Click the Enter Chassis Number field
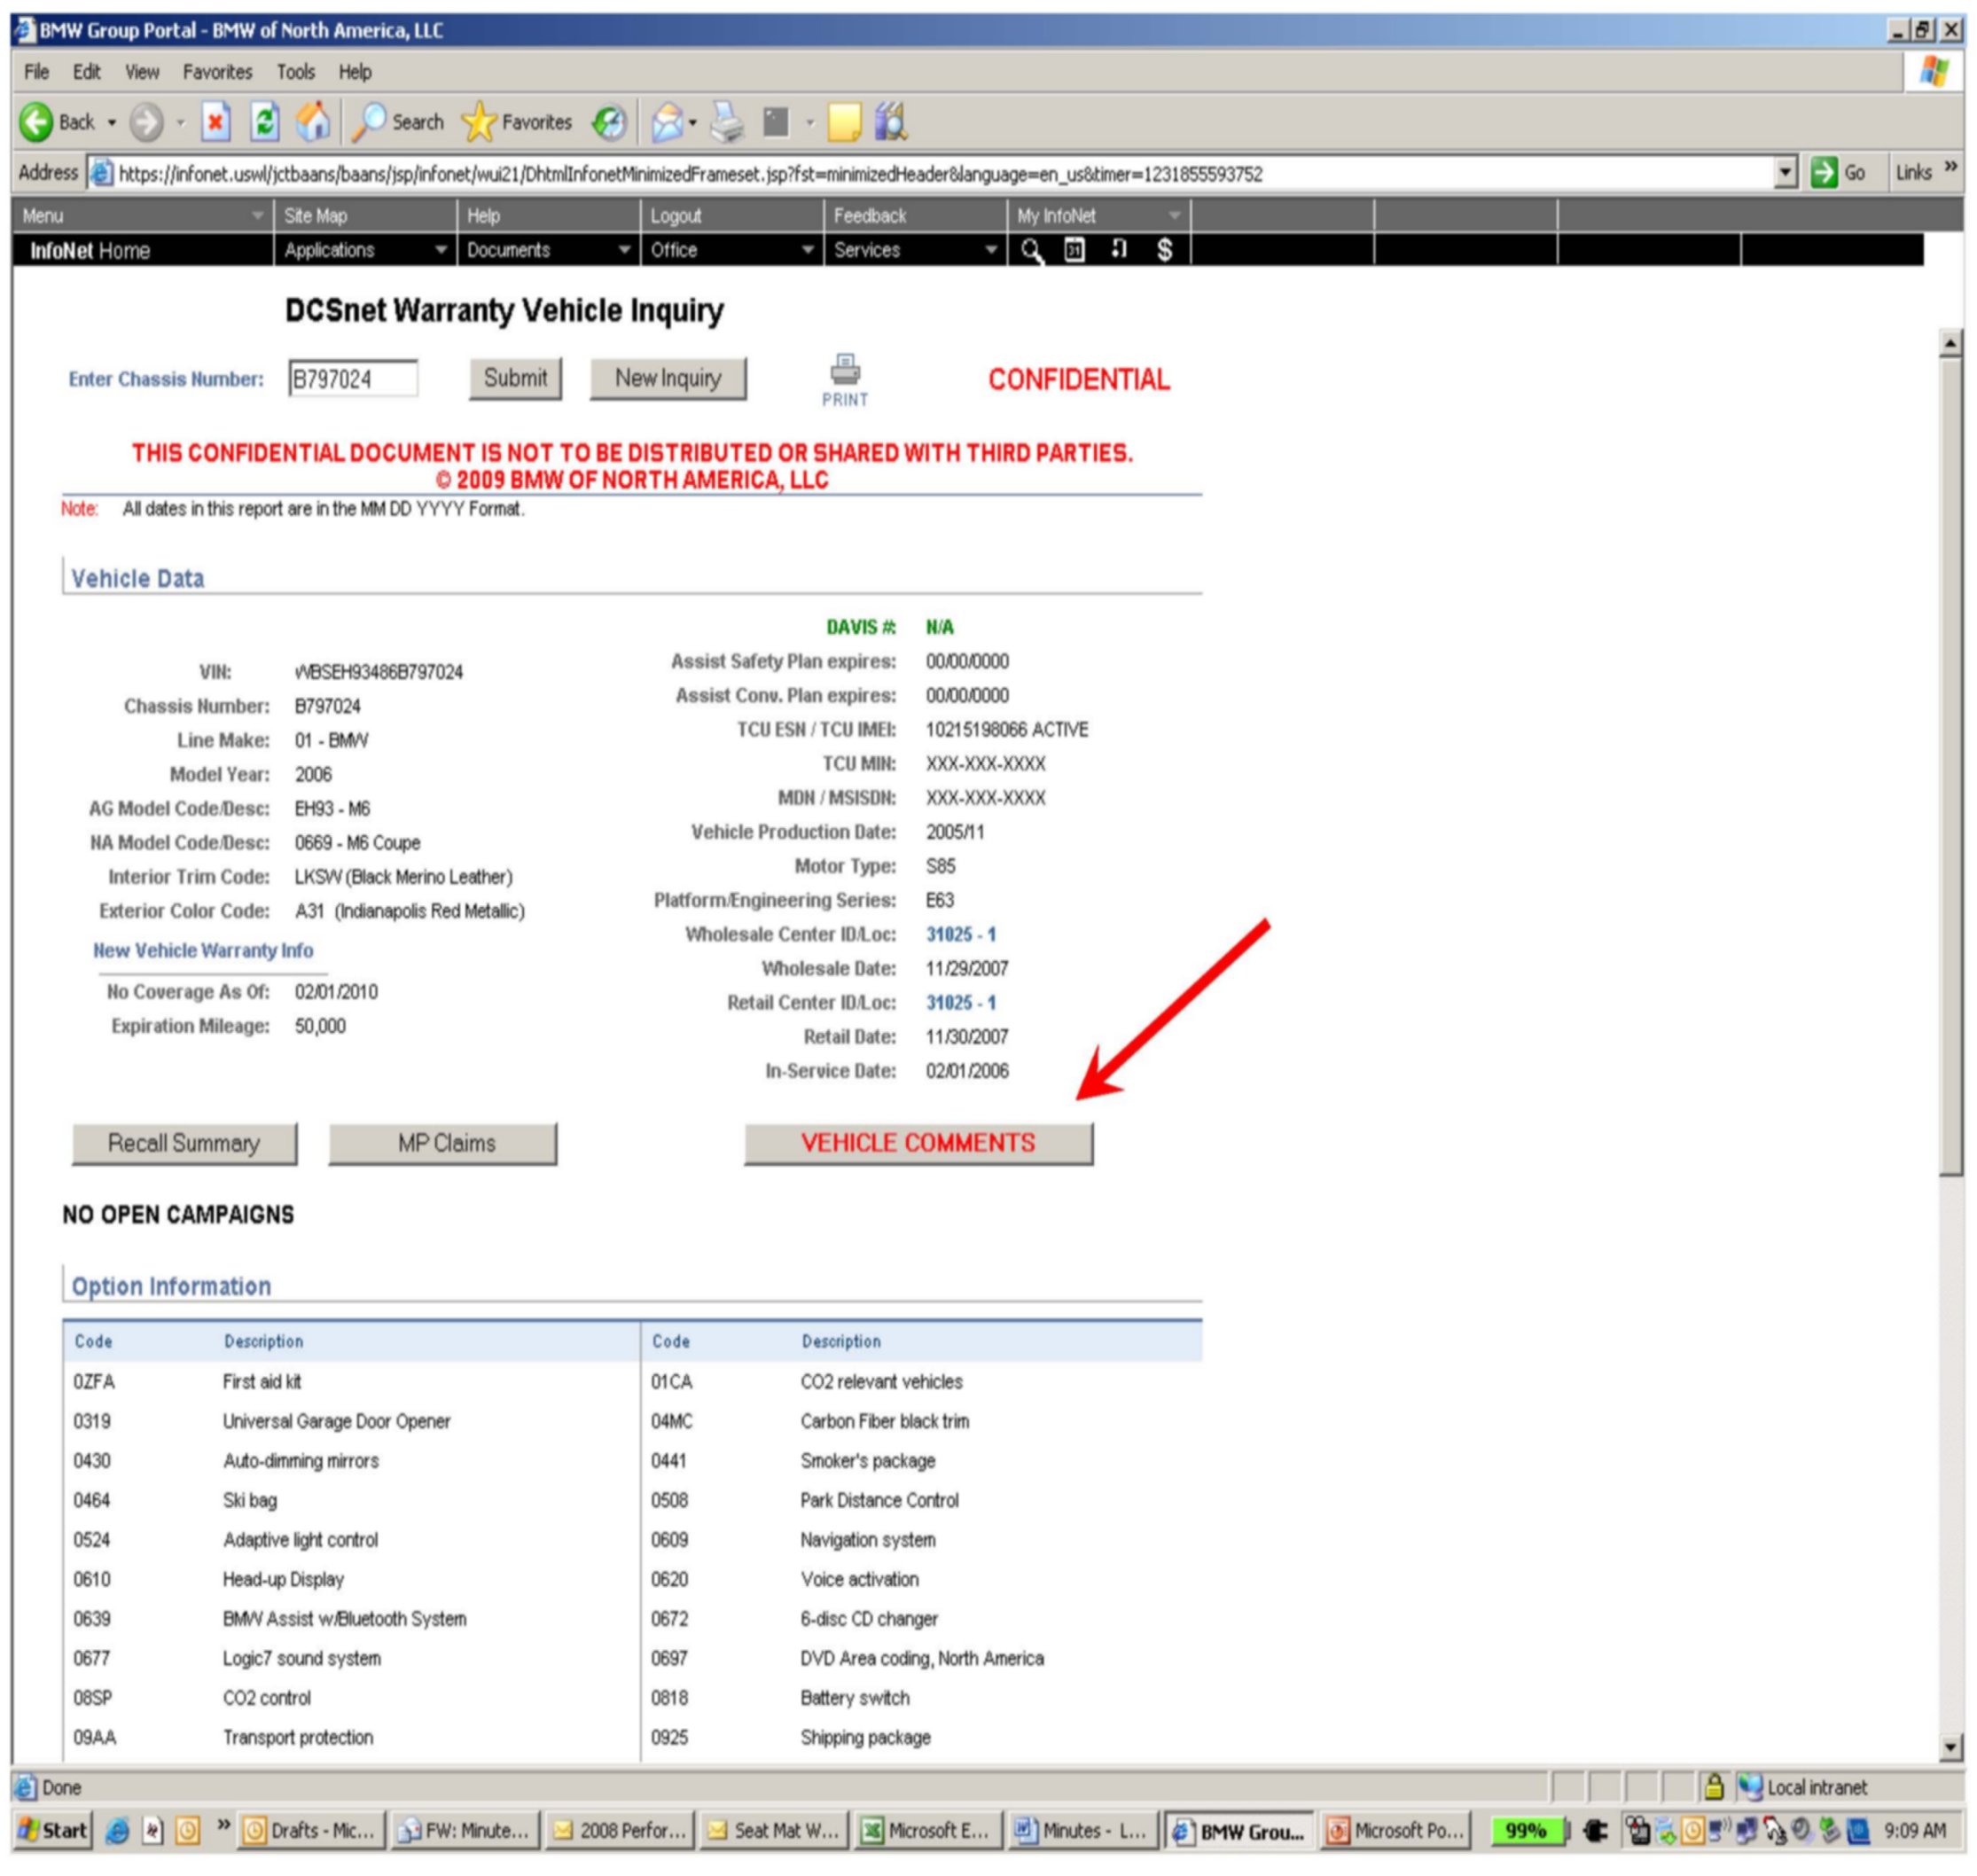 pyautogui.click(x=353, y=379)
